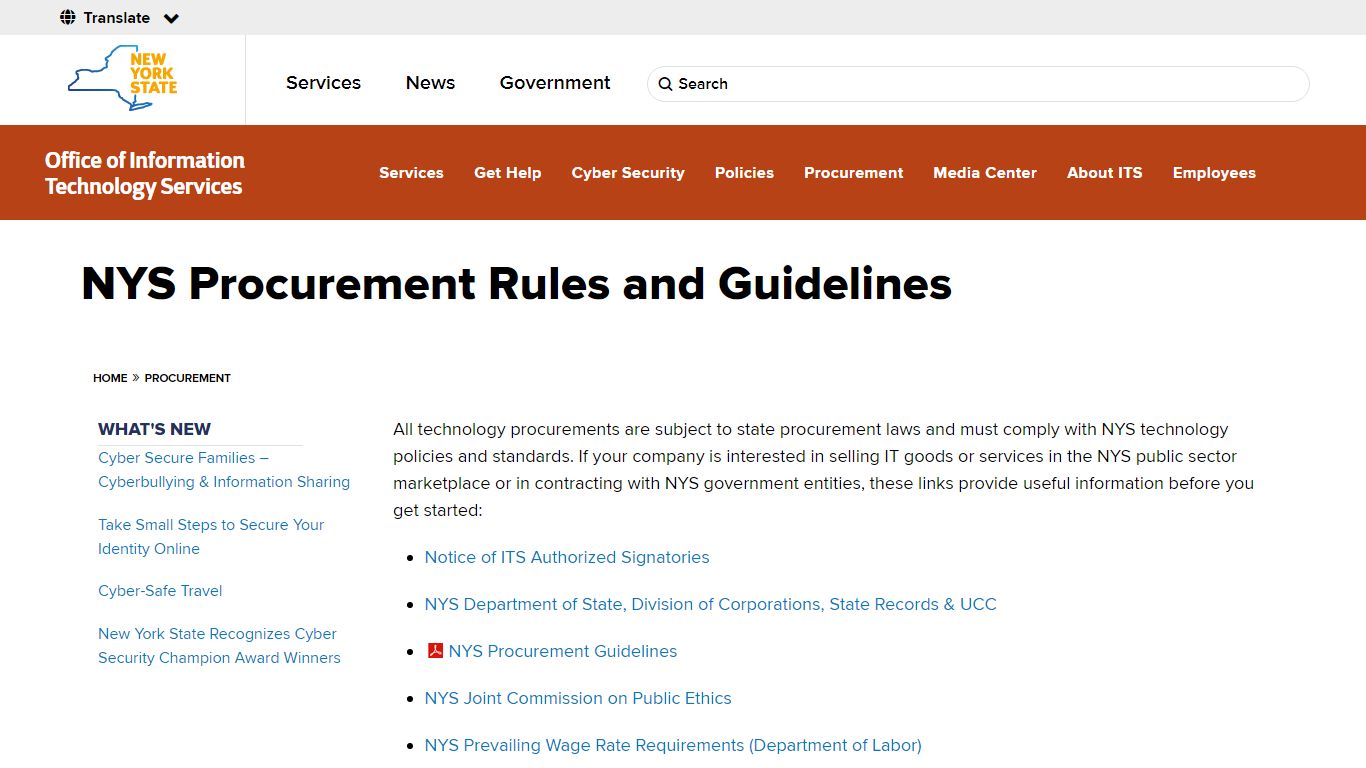The height and width of the screenshot is (768, 1366).
Task: Expand the Translate dropdown chevron
Action: [171, 18]
